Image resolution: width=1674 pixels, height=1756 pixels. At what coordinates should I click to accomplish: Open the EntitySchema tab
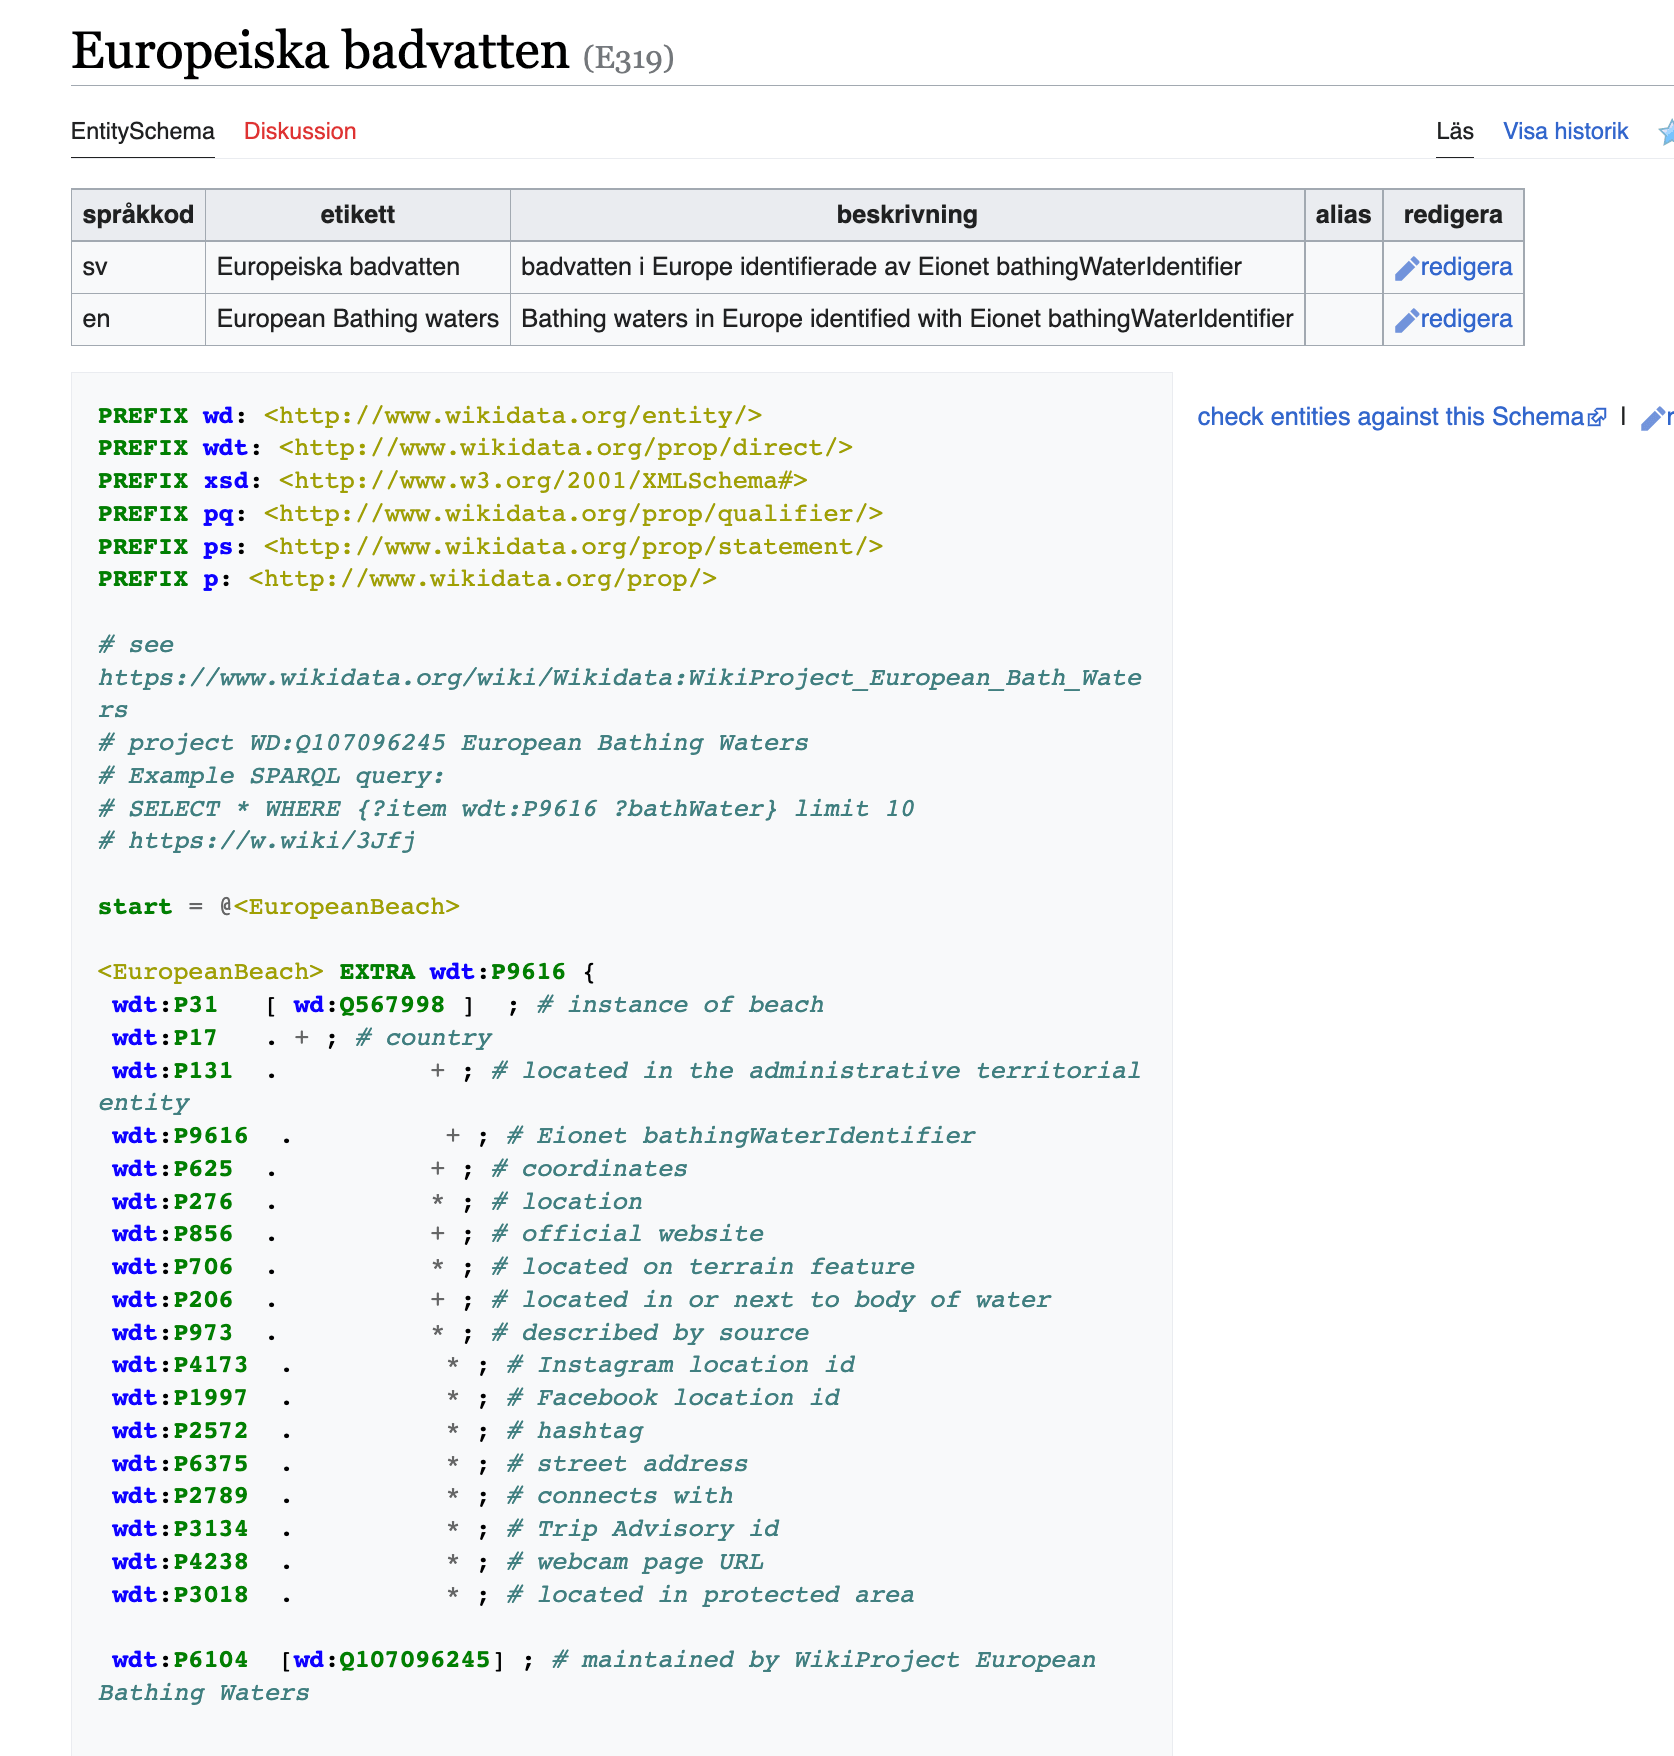tap(142, 132)
